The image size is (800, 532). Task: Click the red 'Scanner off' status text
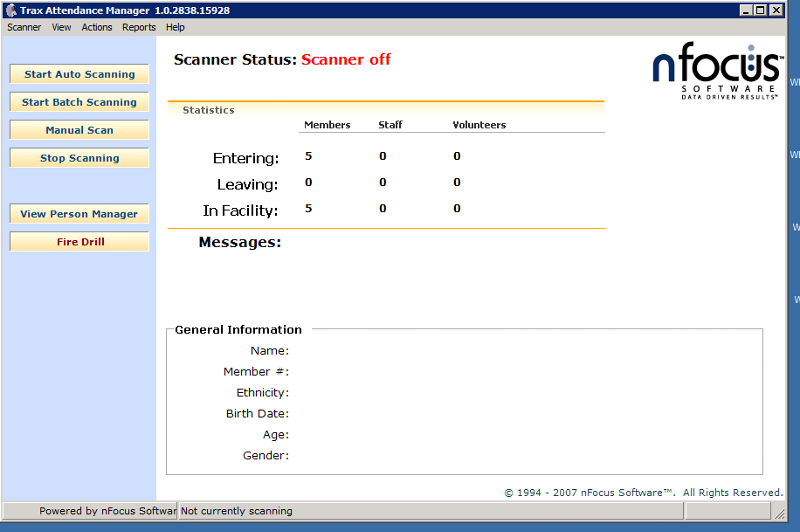[346, 60]
